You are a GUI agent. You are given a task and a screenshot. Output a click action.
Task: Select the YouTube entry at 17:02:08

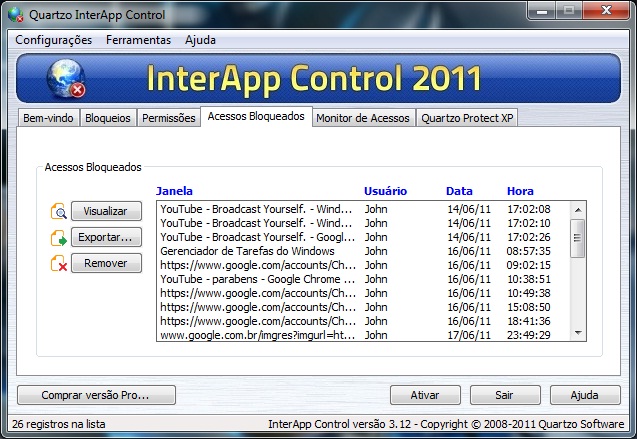(363, 209)
